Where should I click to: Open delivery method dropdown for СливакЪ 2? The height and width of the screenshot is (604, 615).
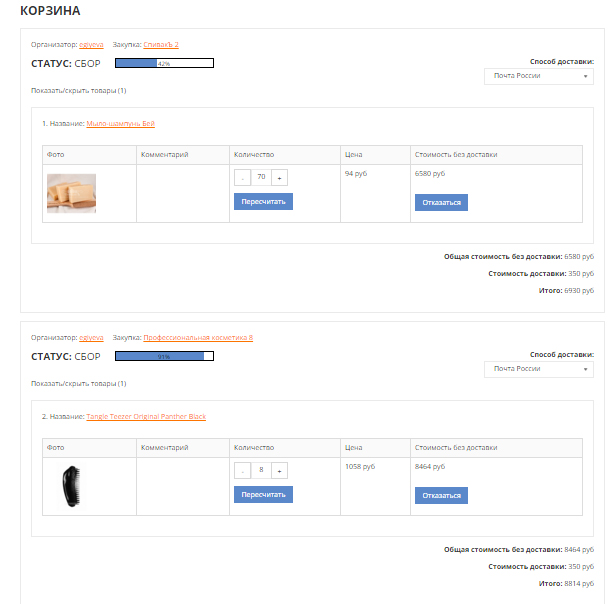539,76
